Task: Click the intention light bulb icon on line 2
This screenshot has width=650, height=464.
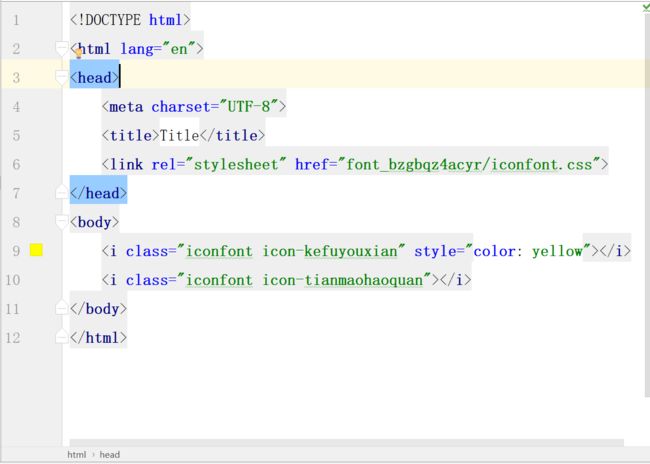Action: [78, 53]
